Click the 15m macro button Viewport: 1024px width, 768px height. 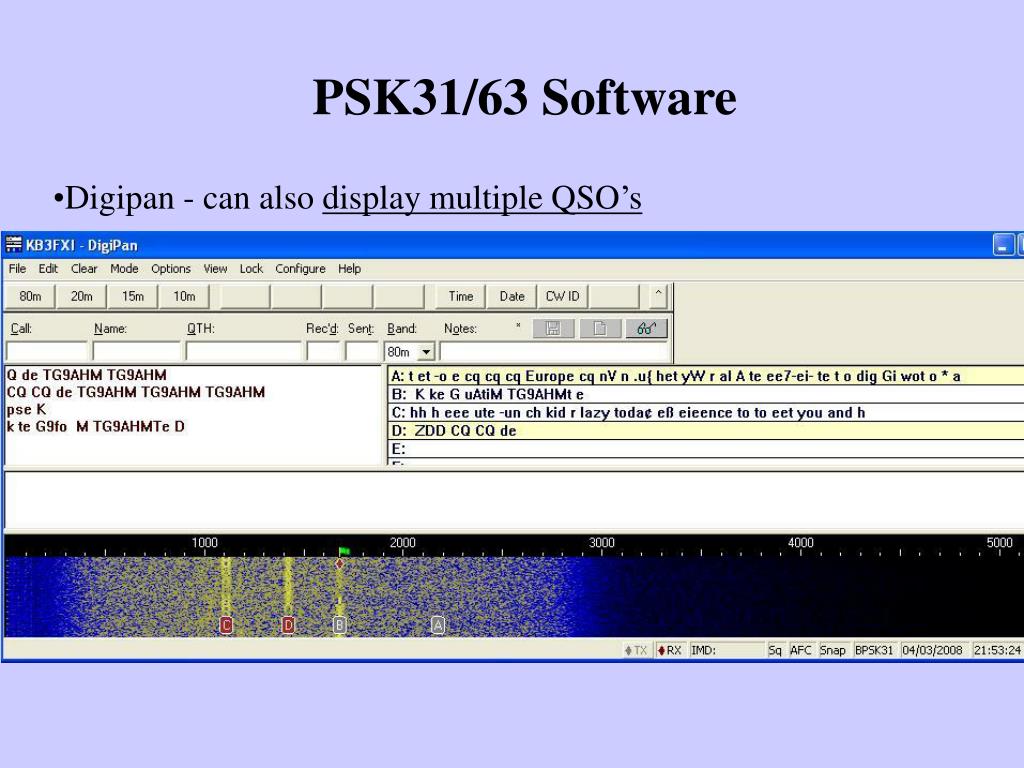[133, 296]
